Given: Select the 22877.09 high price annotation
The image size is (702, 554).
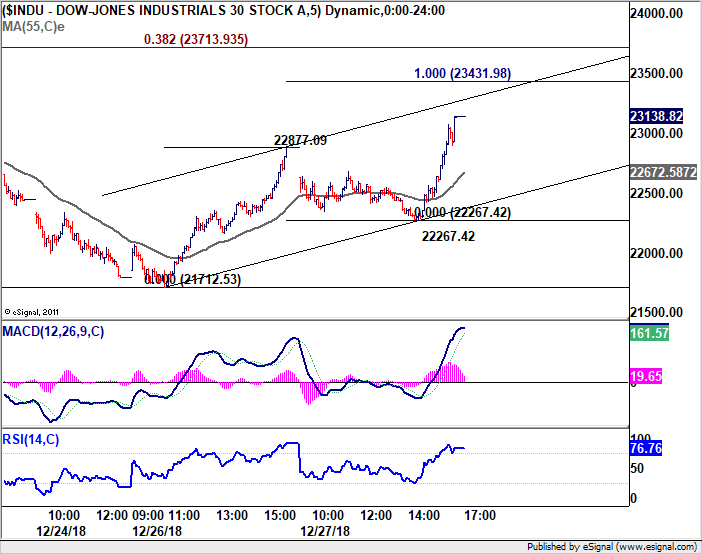Looking at the screenshot, I should coord(300,140).
